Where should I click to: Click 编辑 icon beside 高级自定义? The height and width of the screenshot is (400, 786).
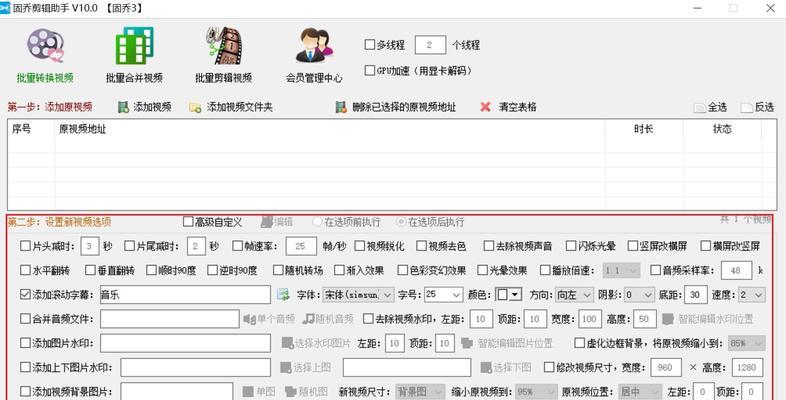267,222
